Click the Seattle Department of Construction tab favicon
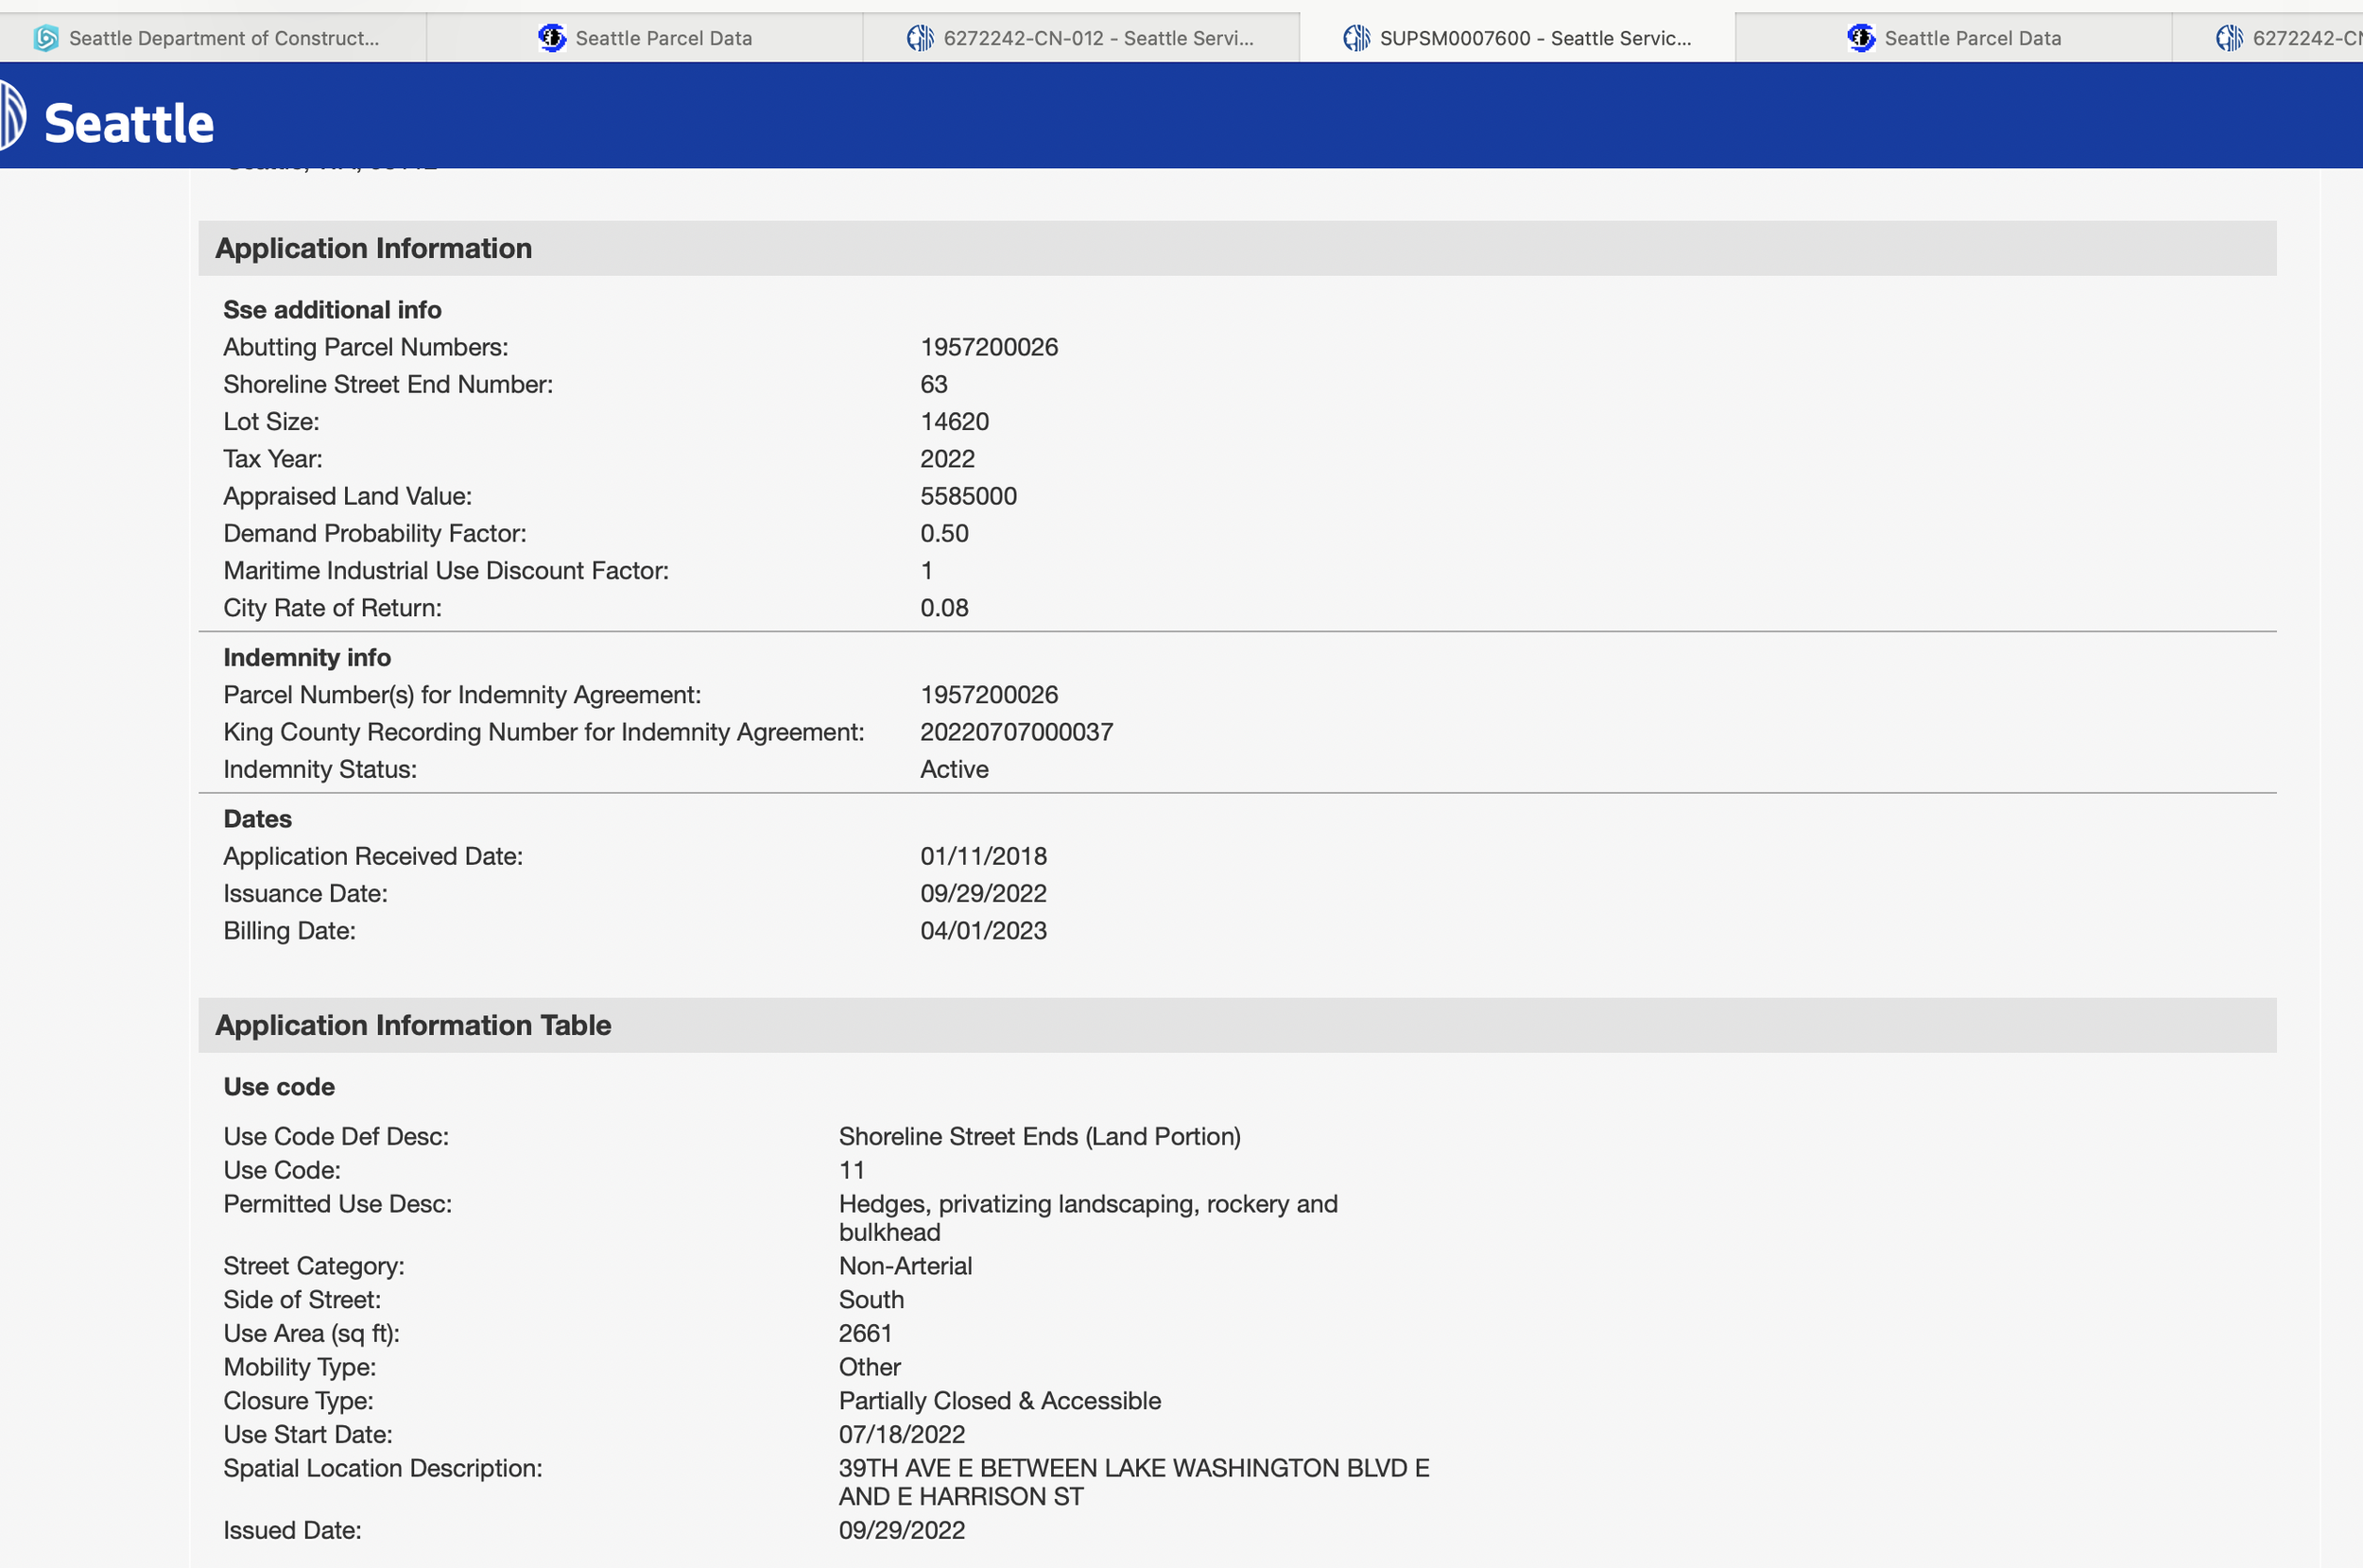The height and width of the screenshot is (1568, 2363). pos(46,38)
